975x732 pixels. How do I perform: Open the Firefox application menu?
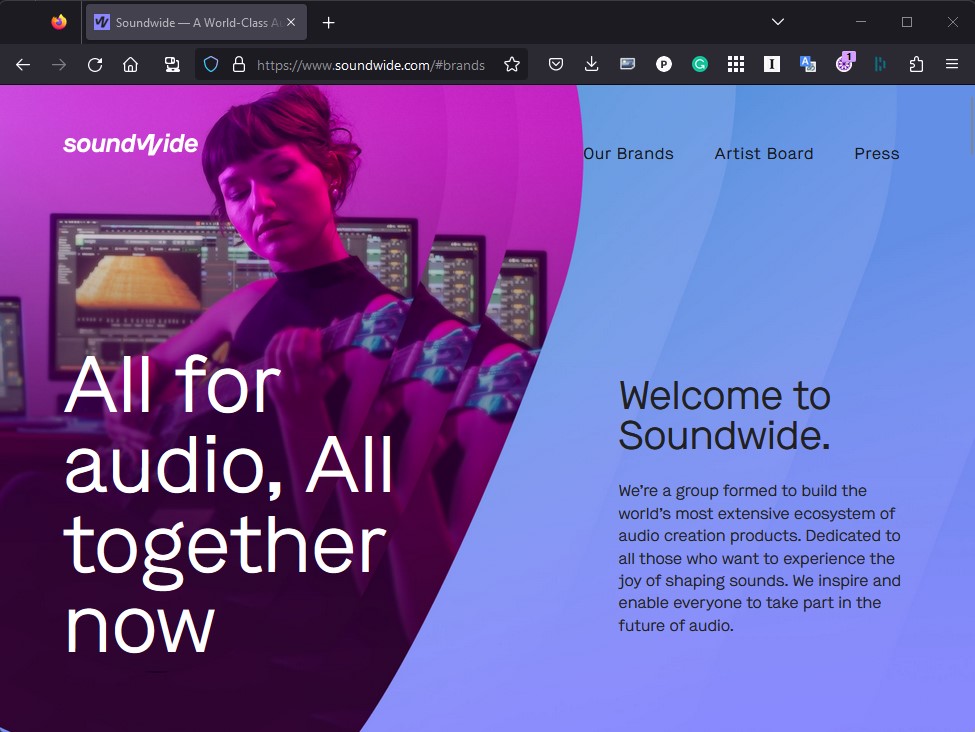coord(952,65)
